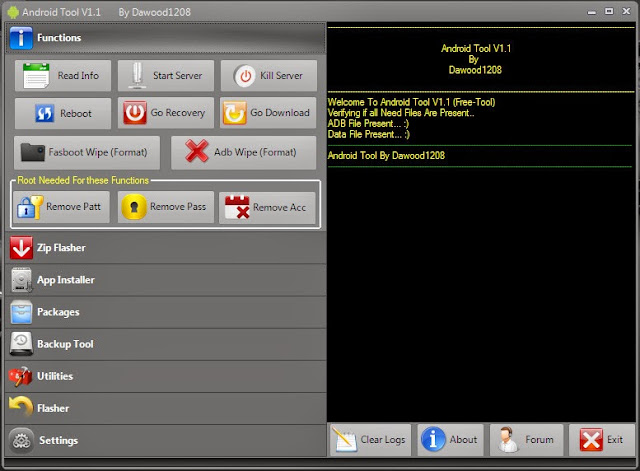640x471 pixels.
Task: Click the Packages blue drawer icon
Action: (x=21, y=312)
